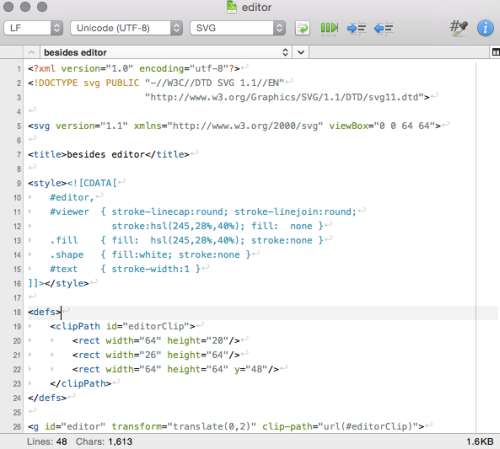Image resolution: width=500 pixels, height=449 pixels.
Task: Click the stroke:hsl value on line 12
Action: (178, 226)
